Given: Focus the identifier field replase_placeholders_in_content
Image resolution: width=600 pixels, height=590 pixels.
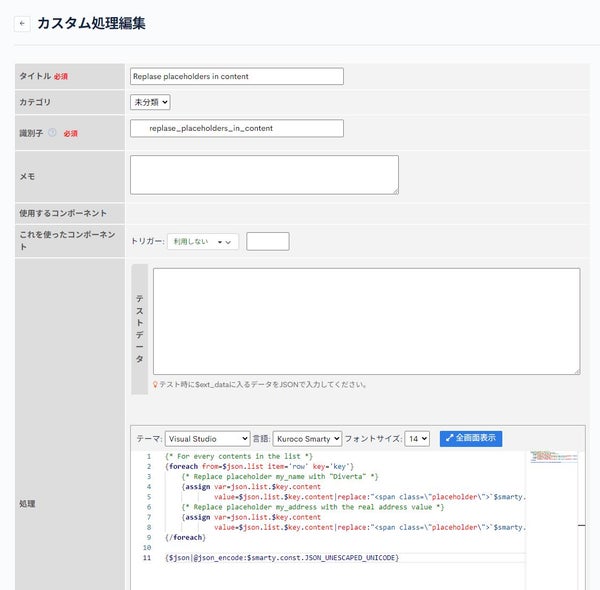Looking at the screenshot, I should [x=236, y=128].
